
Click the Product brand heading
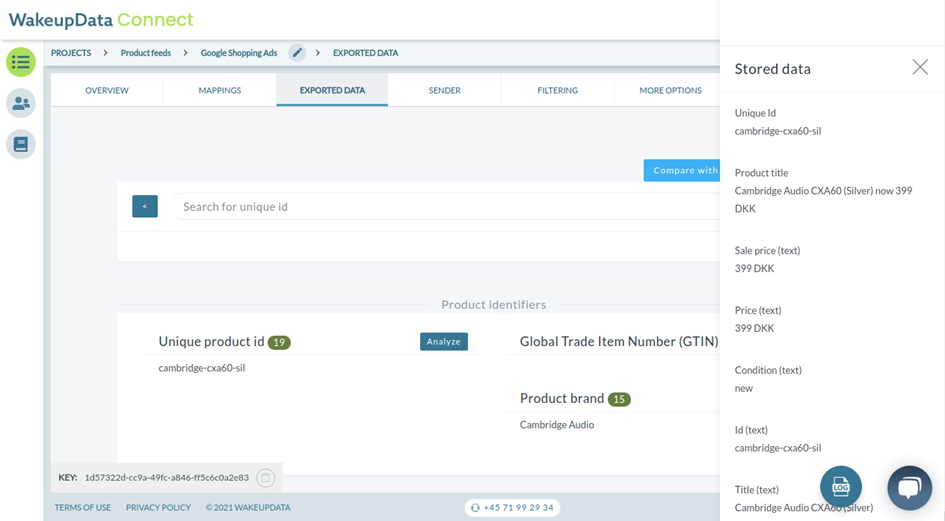pos(562,399)
